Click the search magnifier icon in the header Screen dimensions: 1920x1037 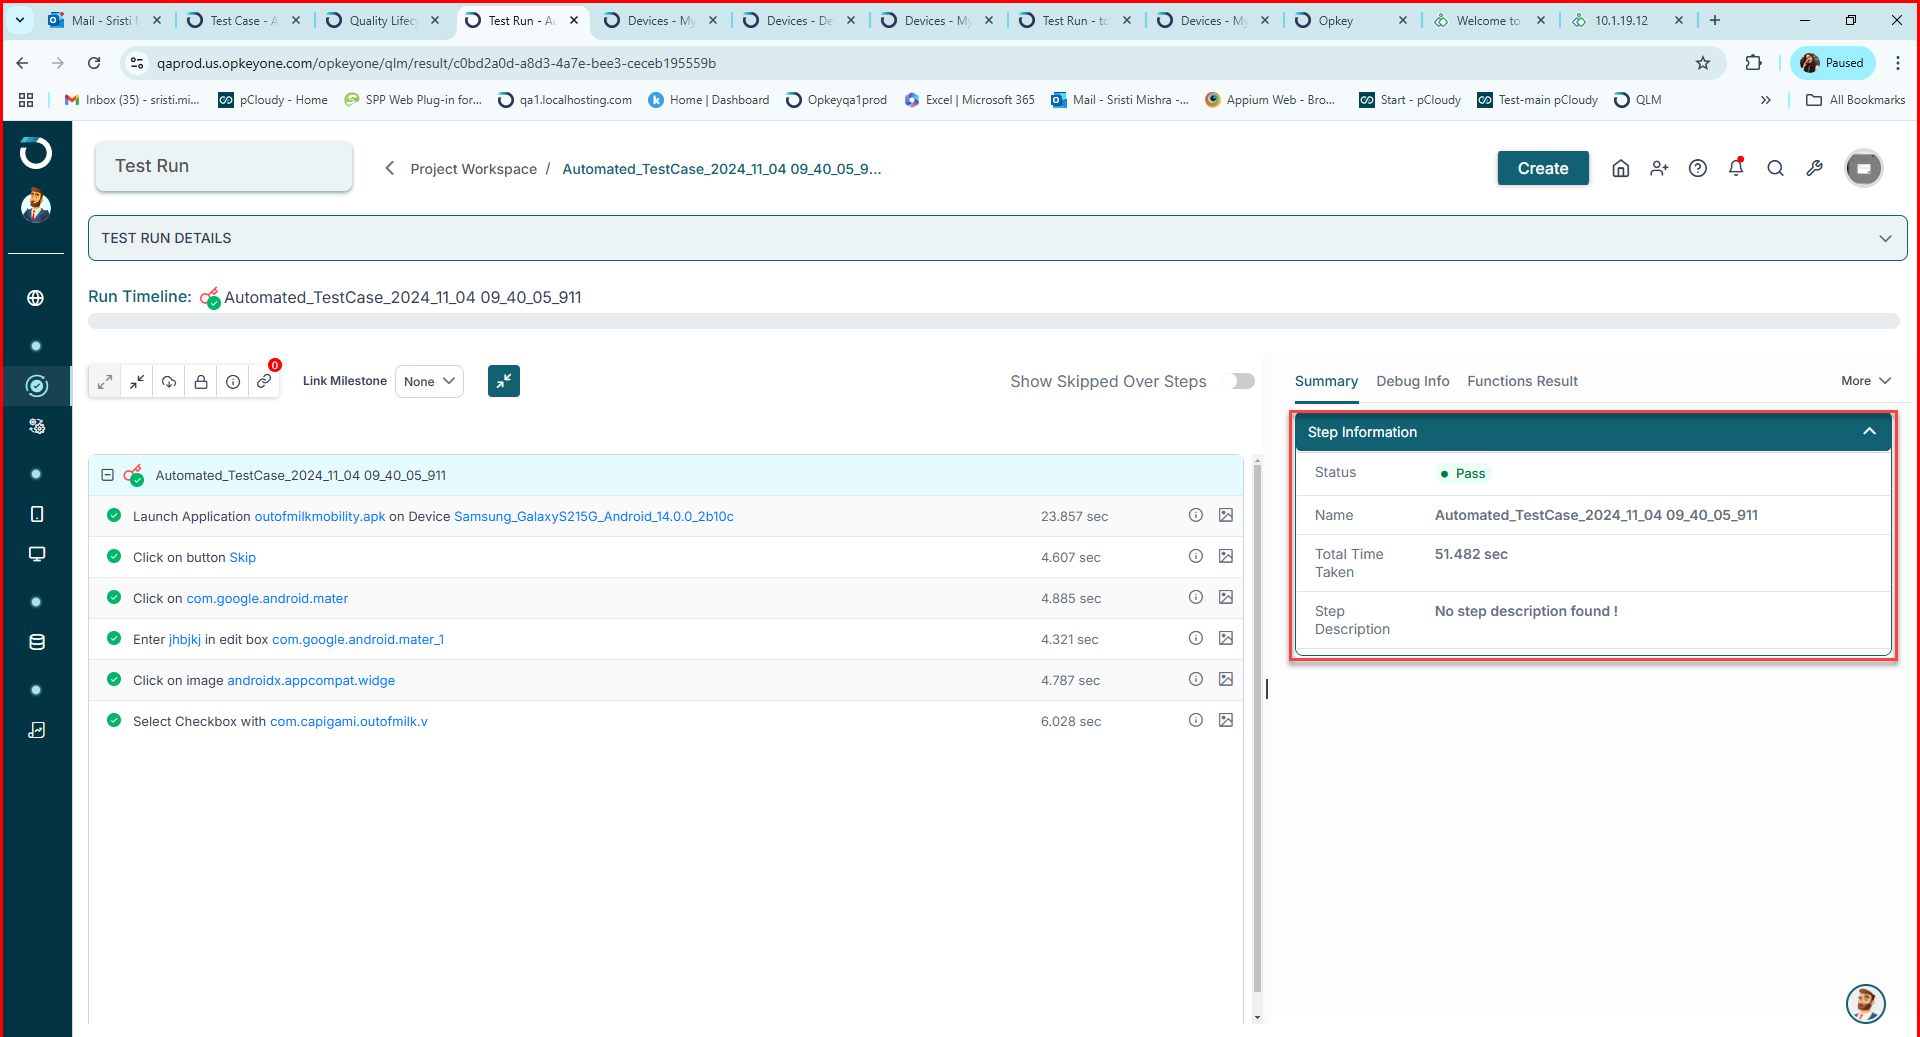pyautogui.click(x=1776, y=168)
